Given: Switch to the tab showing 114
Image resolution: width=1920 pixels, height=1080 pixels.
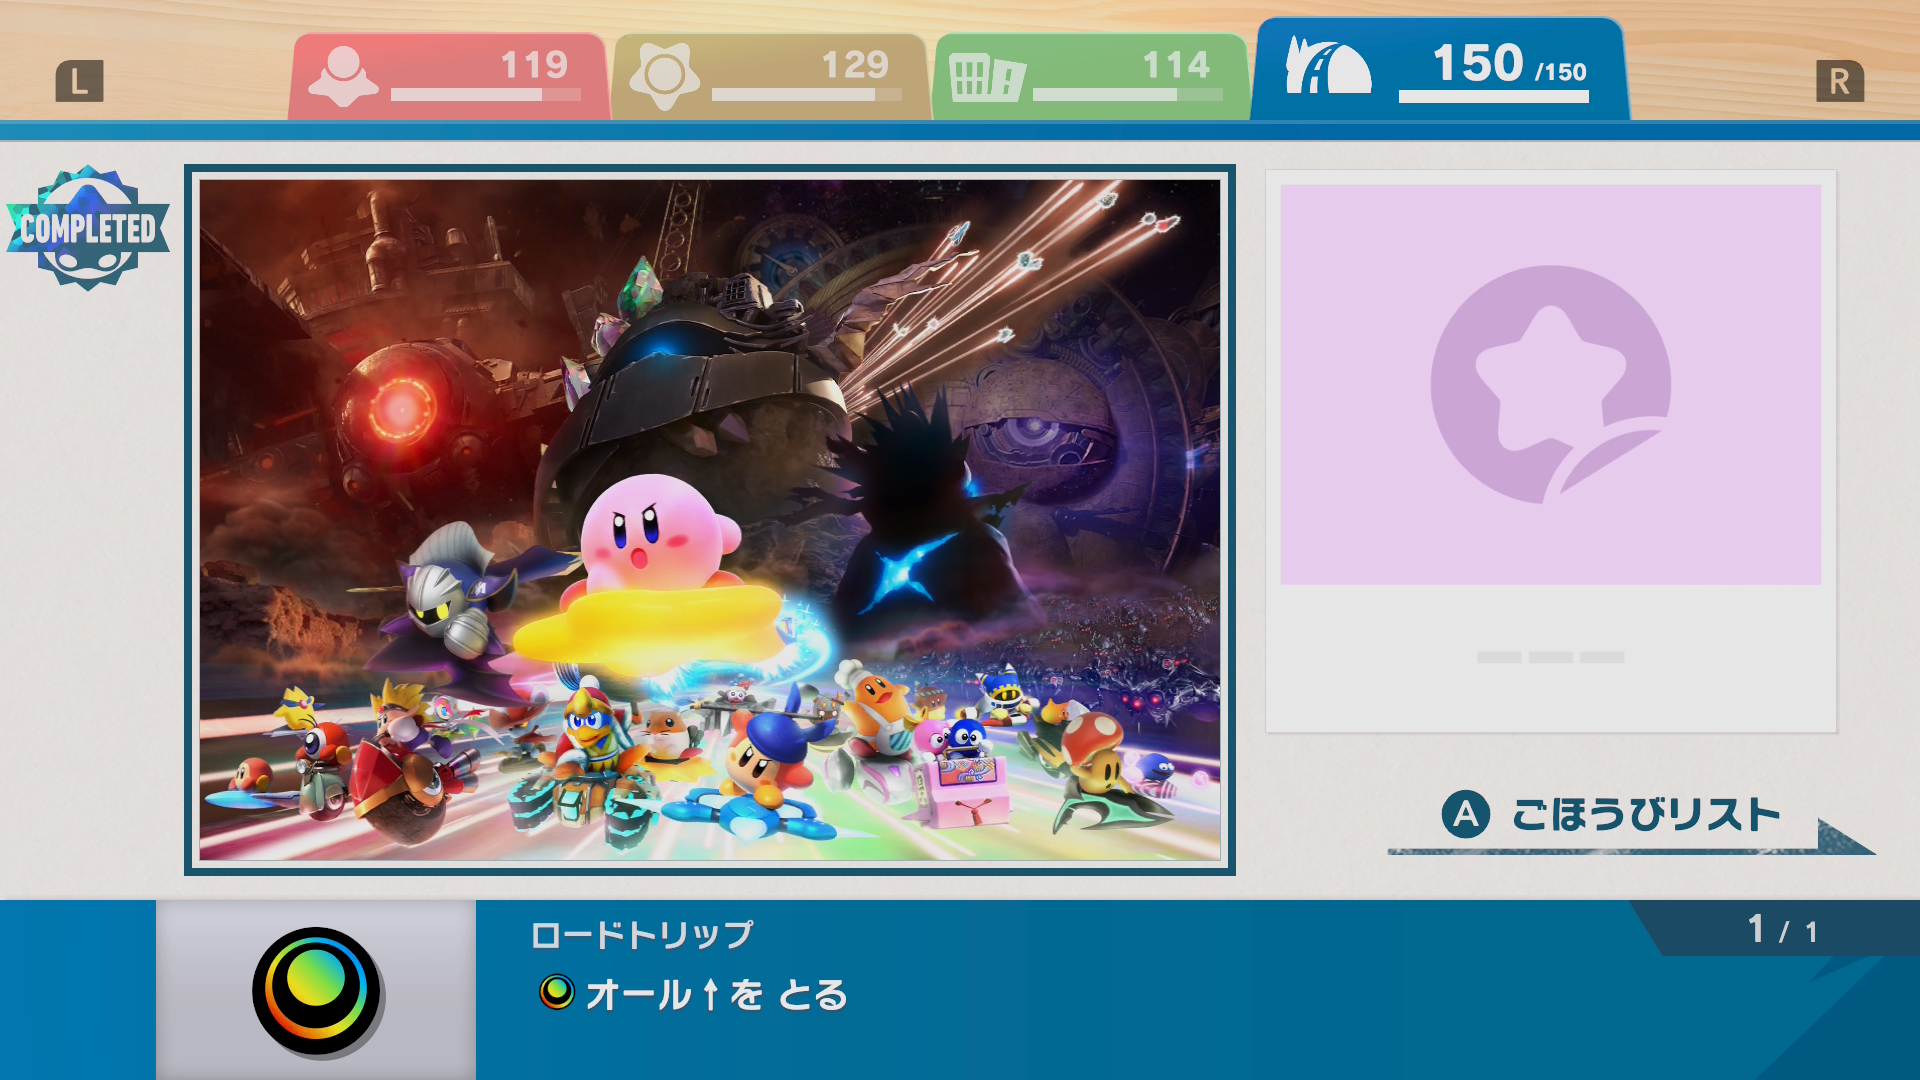Looking at the screenshot, I should (1091, 77).
